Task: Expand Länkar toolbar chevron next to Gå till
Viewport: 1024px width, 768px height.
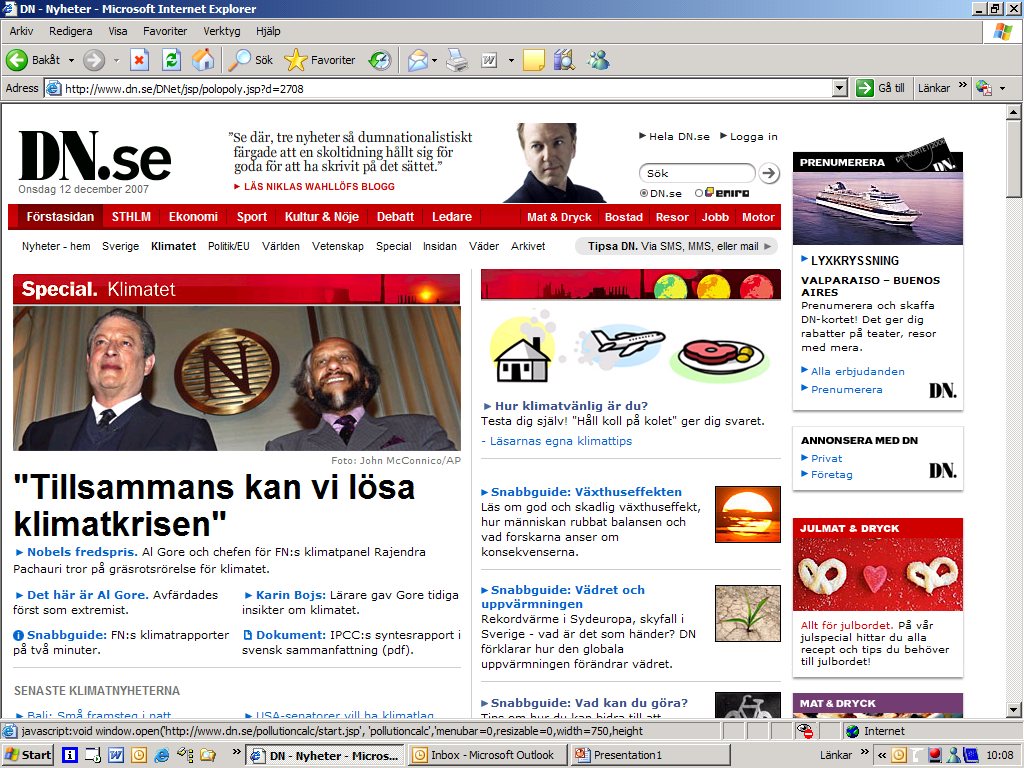Action: pos(962,86)
